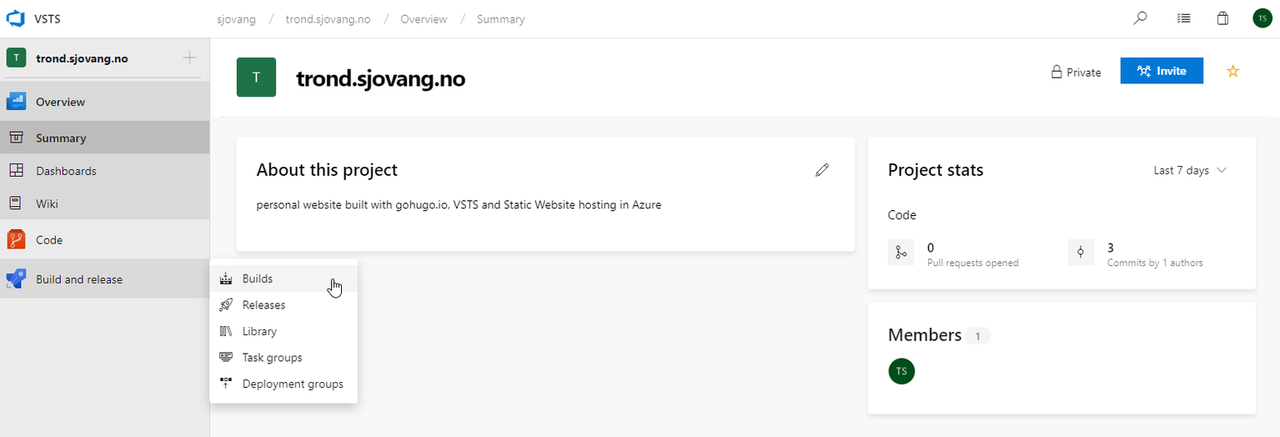Click the Code label under Project stats
The height and width of the screenshot is (437, 1280).
click(902, 215)
